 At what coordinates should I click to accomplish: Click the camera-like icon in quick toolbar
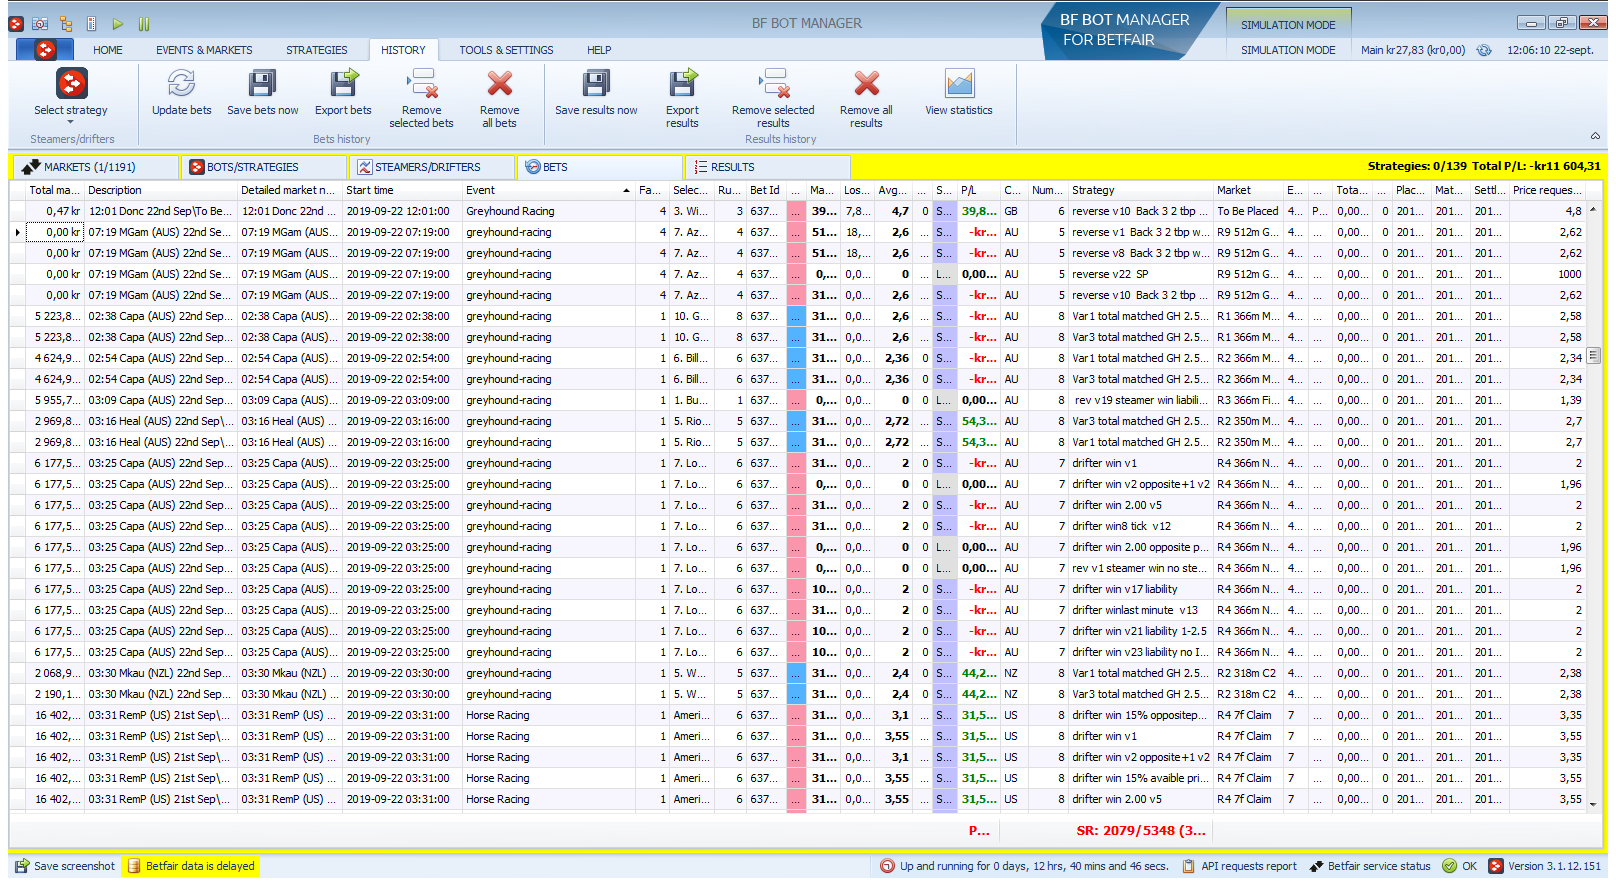coord(40,23)
